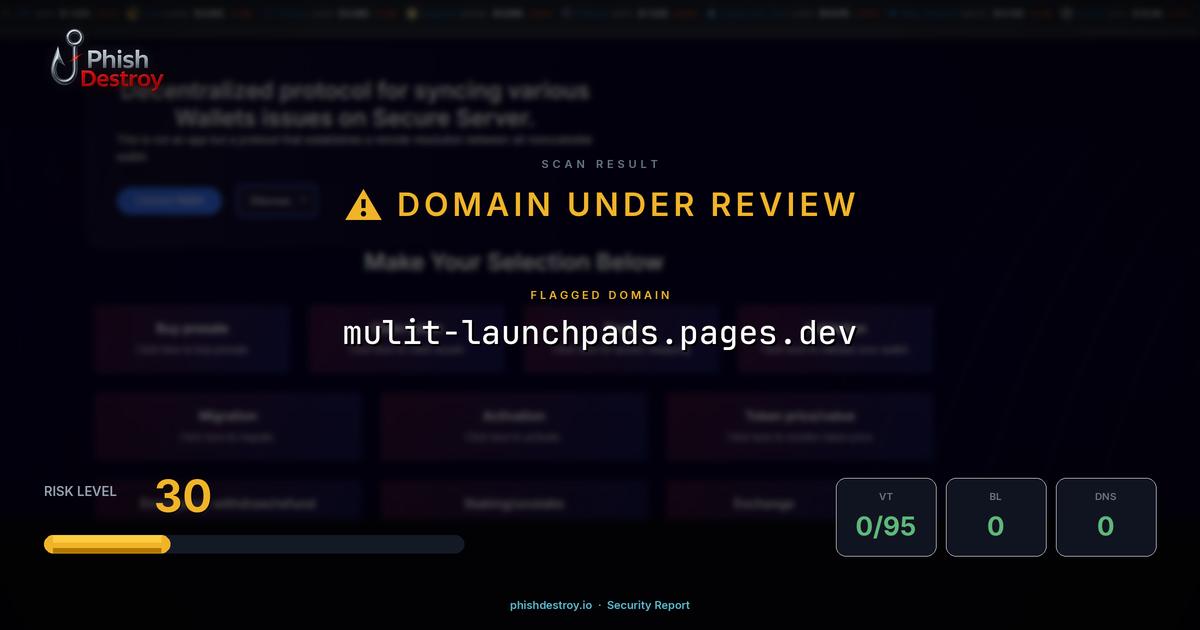Screen dimensions: 1200x630
Task: Click the DNS score badge
Action: click(x=1106, y=517)
